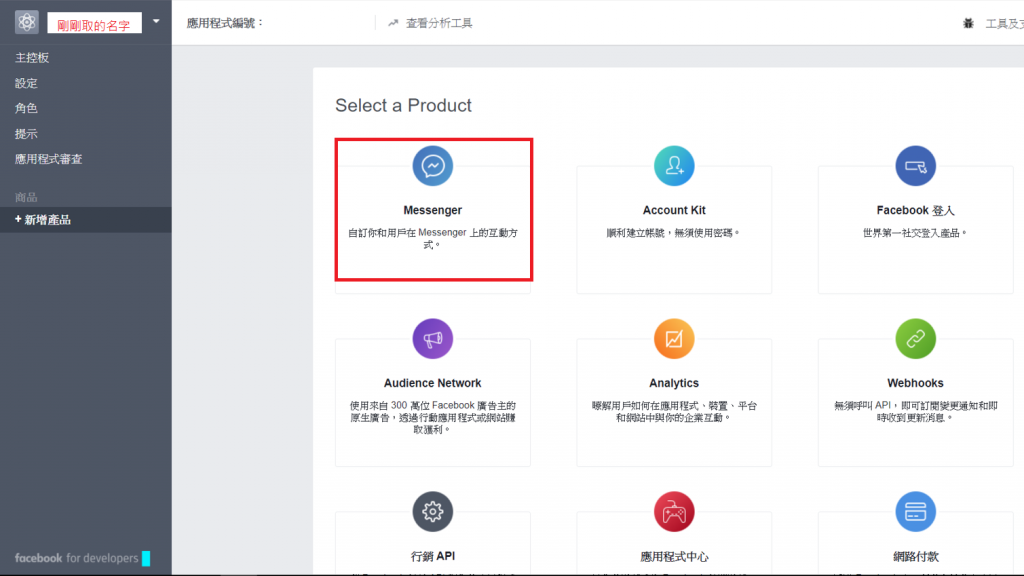Click the Webhooks link icon
Viewport: 1024px width, 576px height.
tap(915, 339)
